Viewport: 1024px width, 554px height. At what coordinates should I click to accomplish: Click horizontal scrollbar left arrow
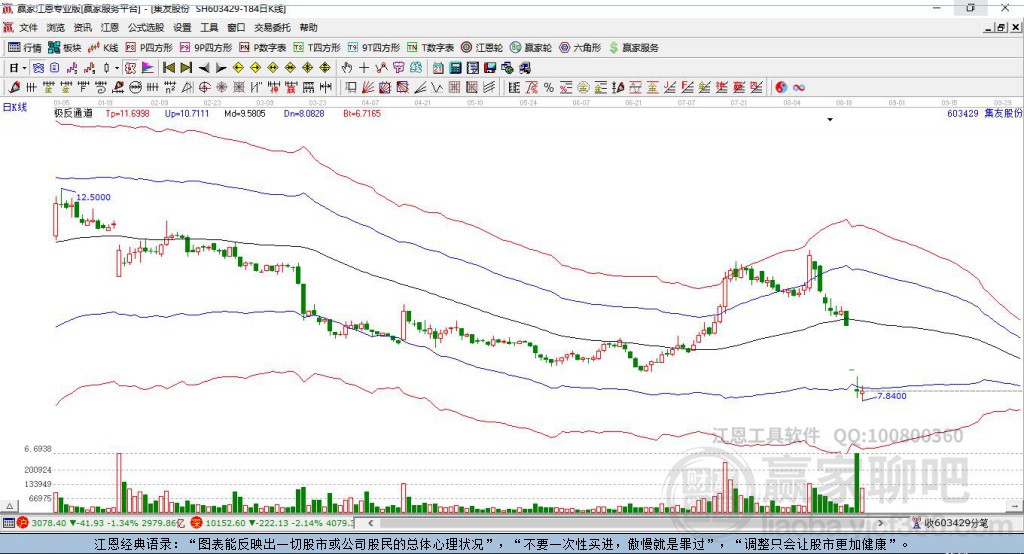click(370, 523)
